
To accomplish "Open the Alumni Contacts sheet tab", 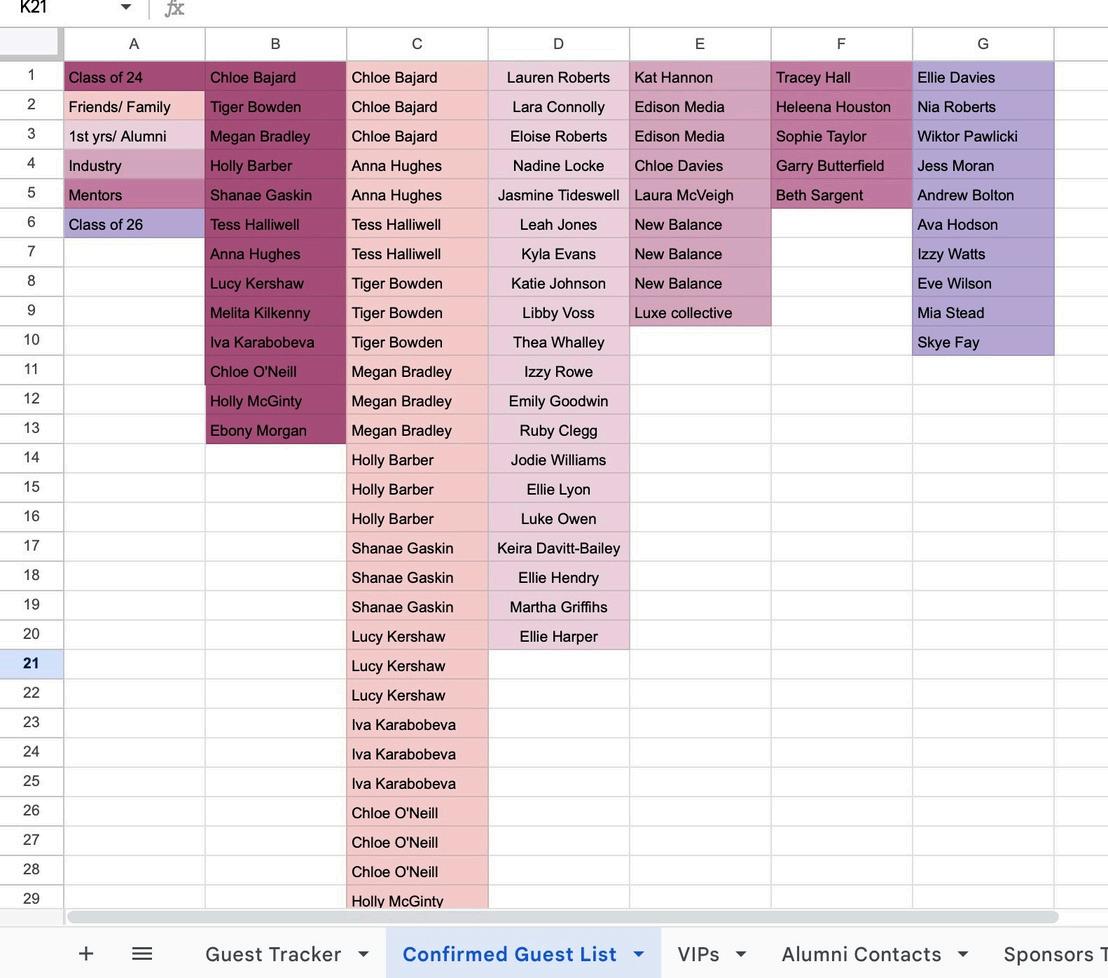I will tap(861, 955).
